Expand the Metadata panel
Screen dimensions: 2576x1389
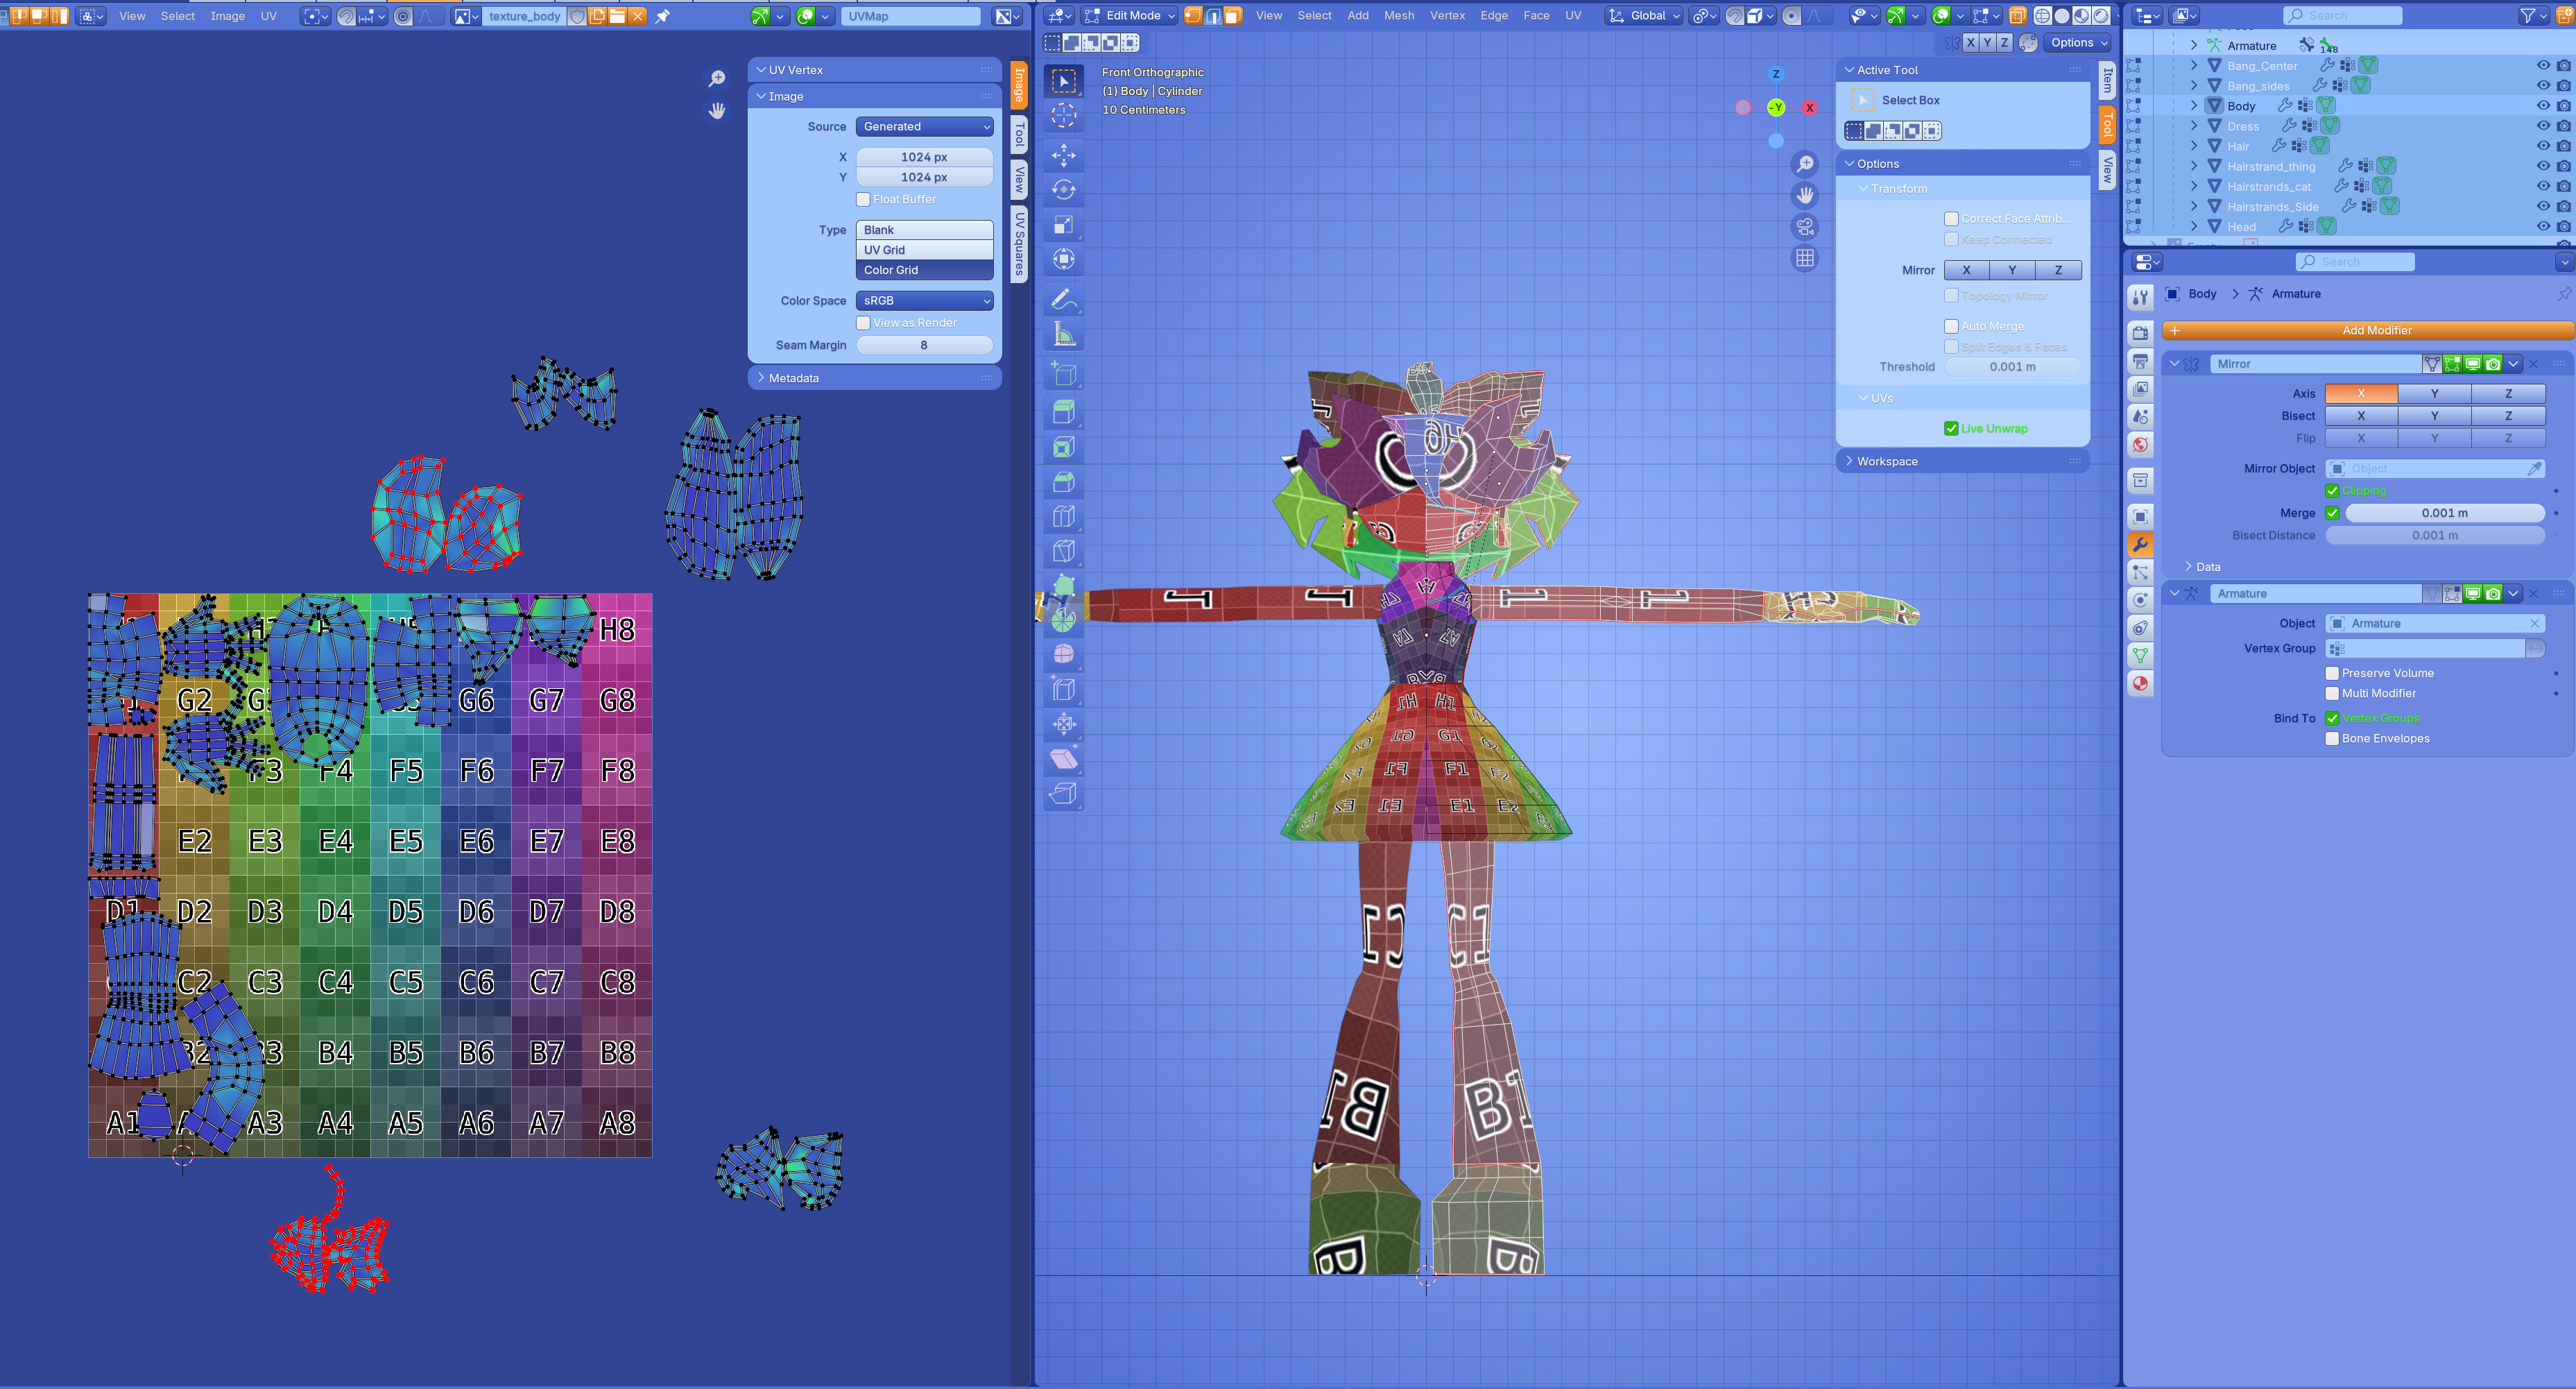tap(793, 378)
